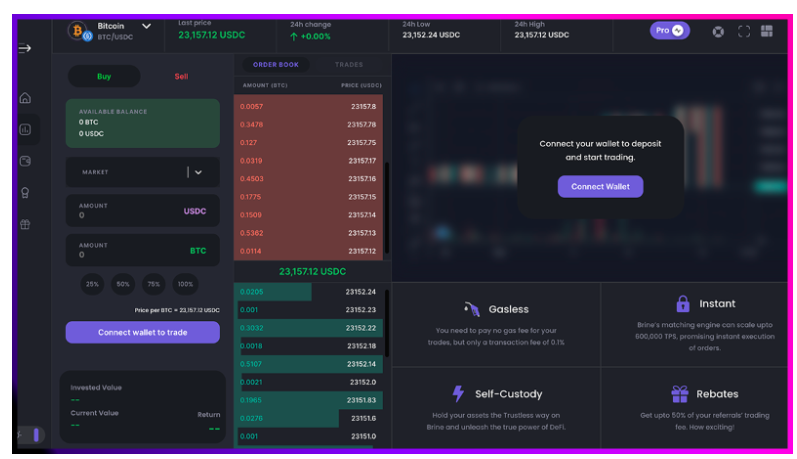Expand the sidebar with the arrow icon
Screen dimensions: 797x459
24,48
